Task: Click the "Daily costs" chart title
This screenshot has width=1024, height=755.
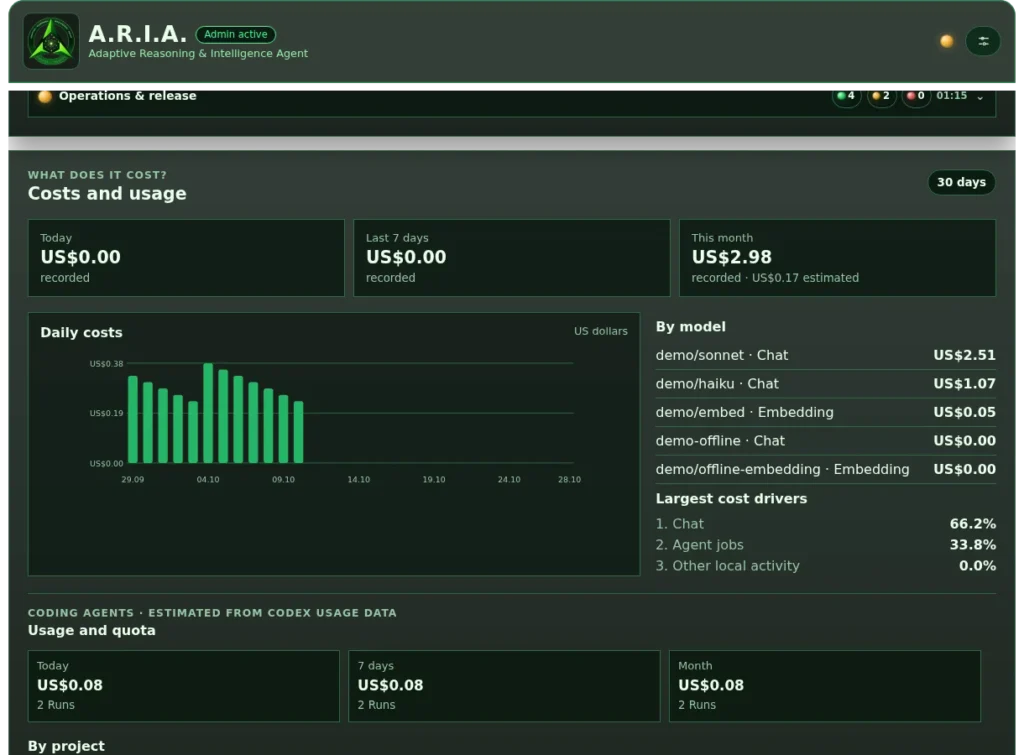Action: click(81, 332)
